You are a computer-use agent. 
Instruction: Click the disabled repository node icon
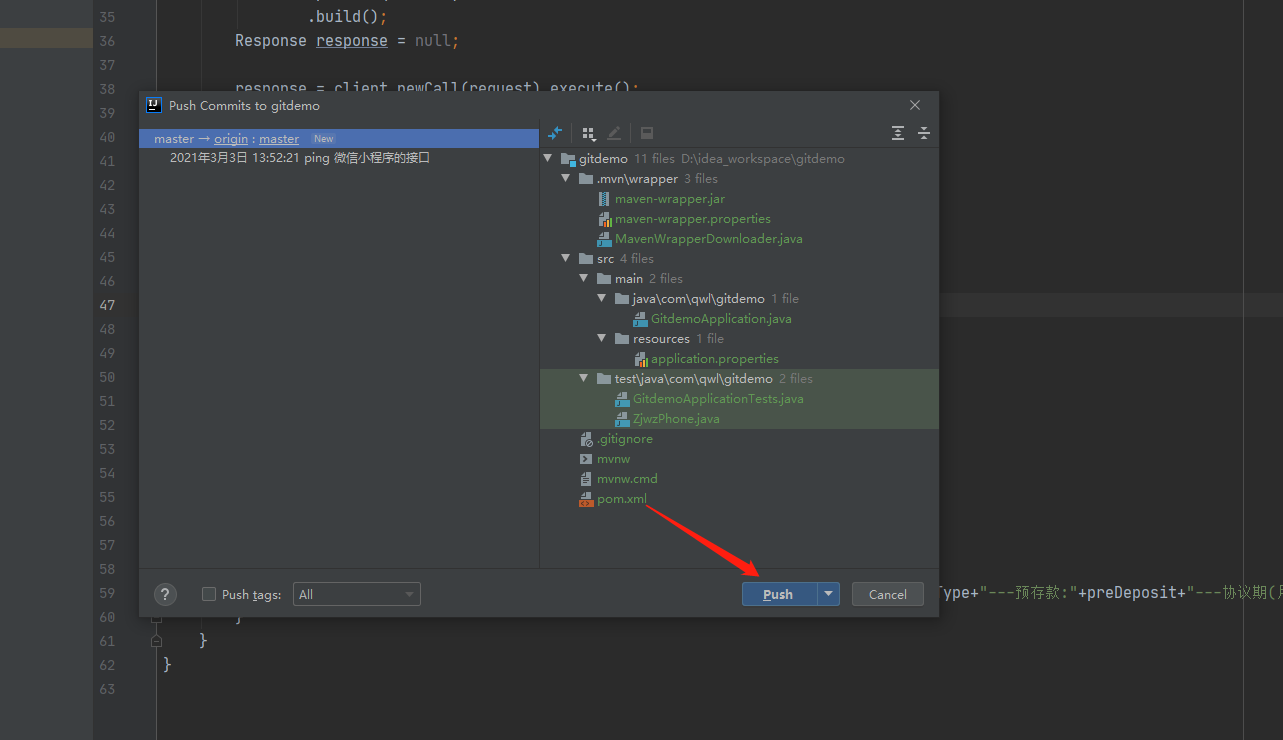click(x=647, y=133)
